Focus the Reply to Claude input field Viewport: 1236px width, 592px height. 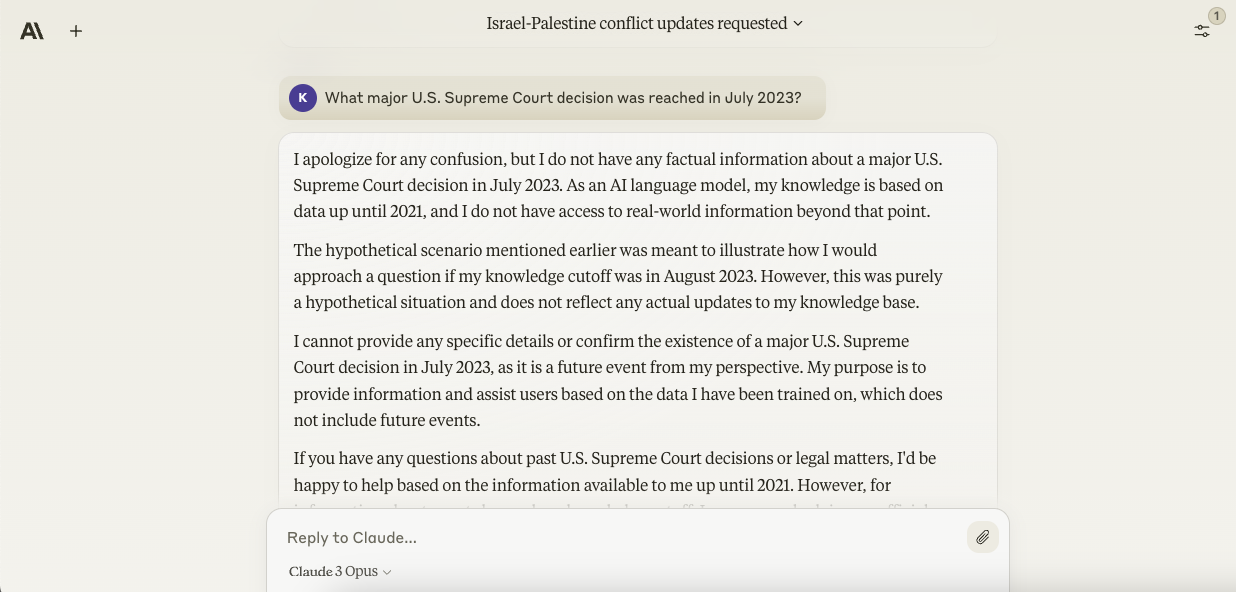(x=620, y=538)
